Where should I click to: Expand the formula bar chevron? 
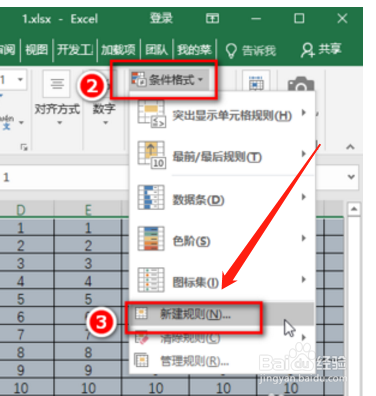pyautogui.click(x=351, y=177)
